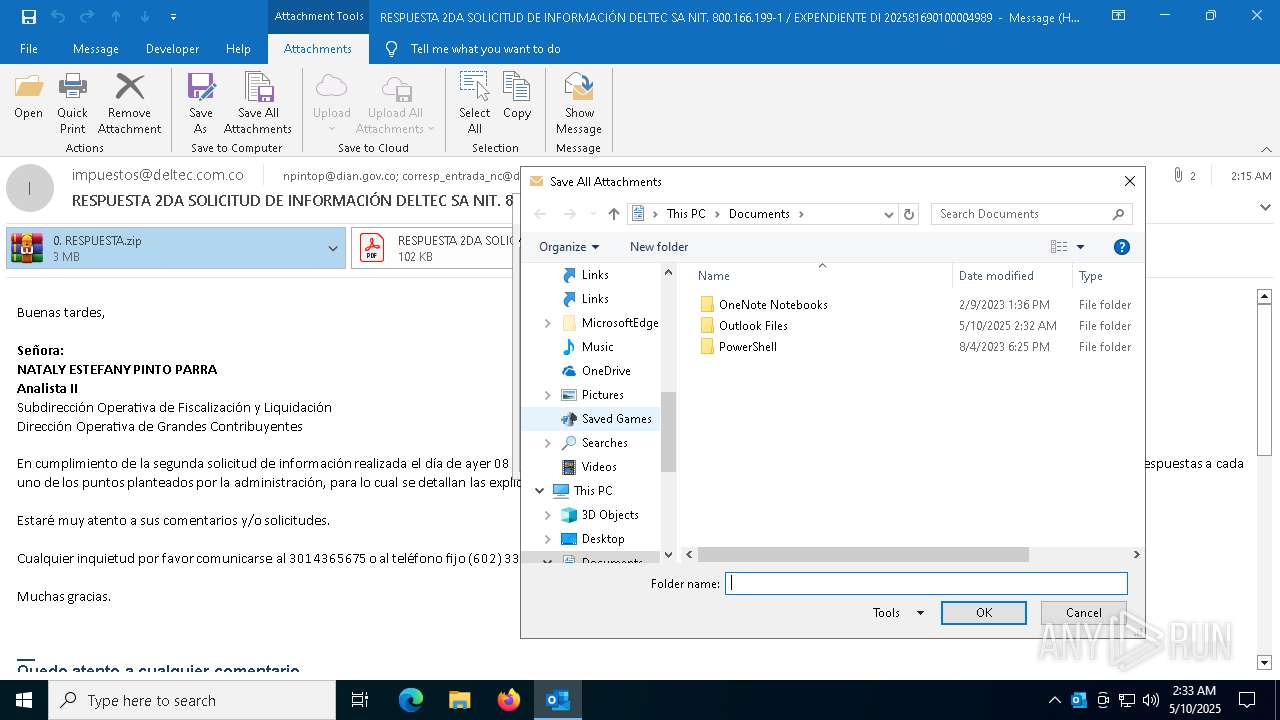Confirm the dialog with OK
Viewport: 1280px width, 720px height.
tap(984, 613)
